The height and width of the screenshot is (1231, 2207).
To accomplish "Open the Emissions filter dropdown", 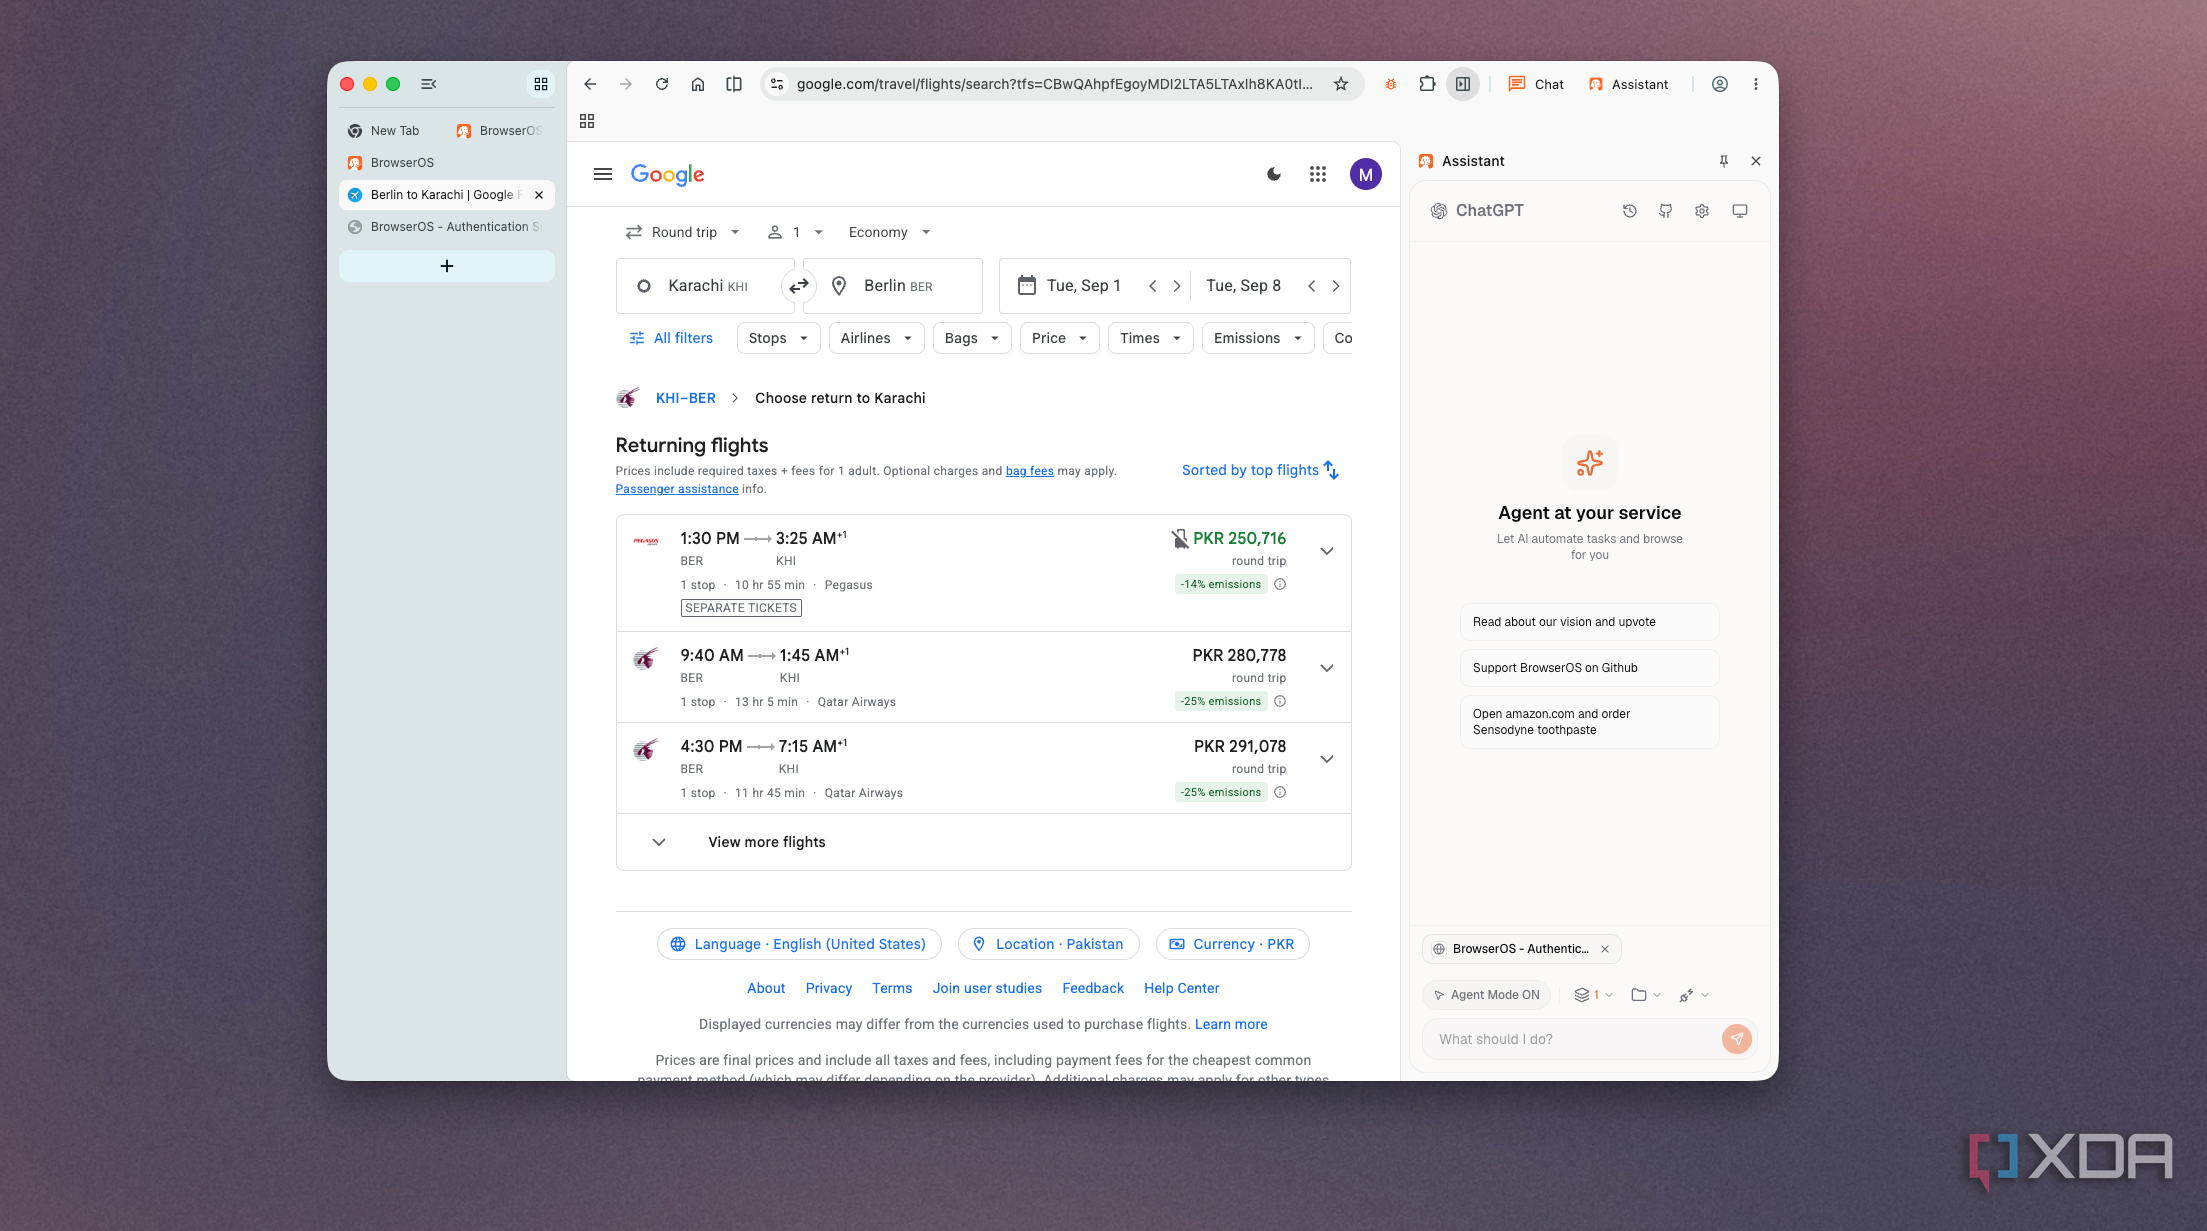I will tap(1258, 338).
